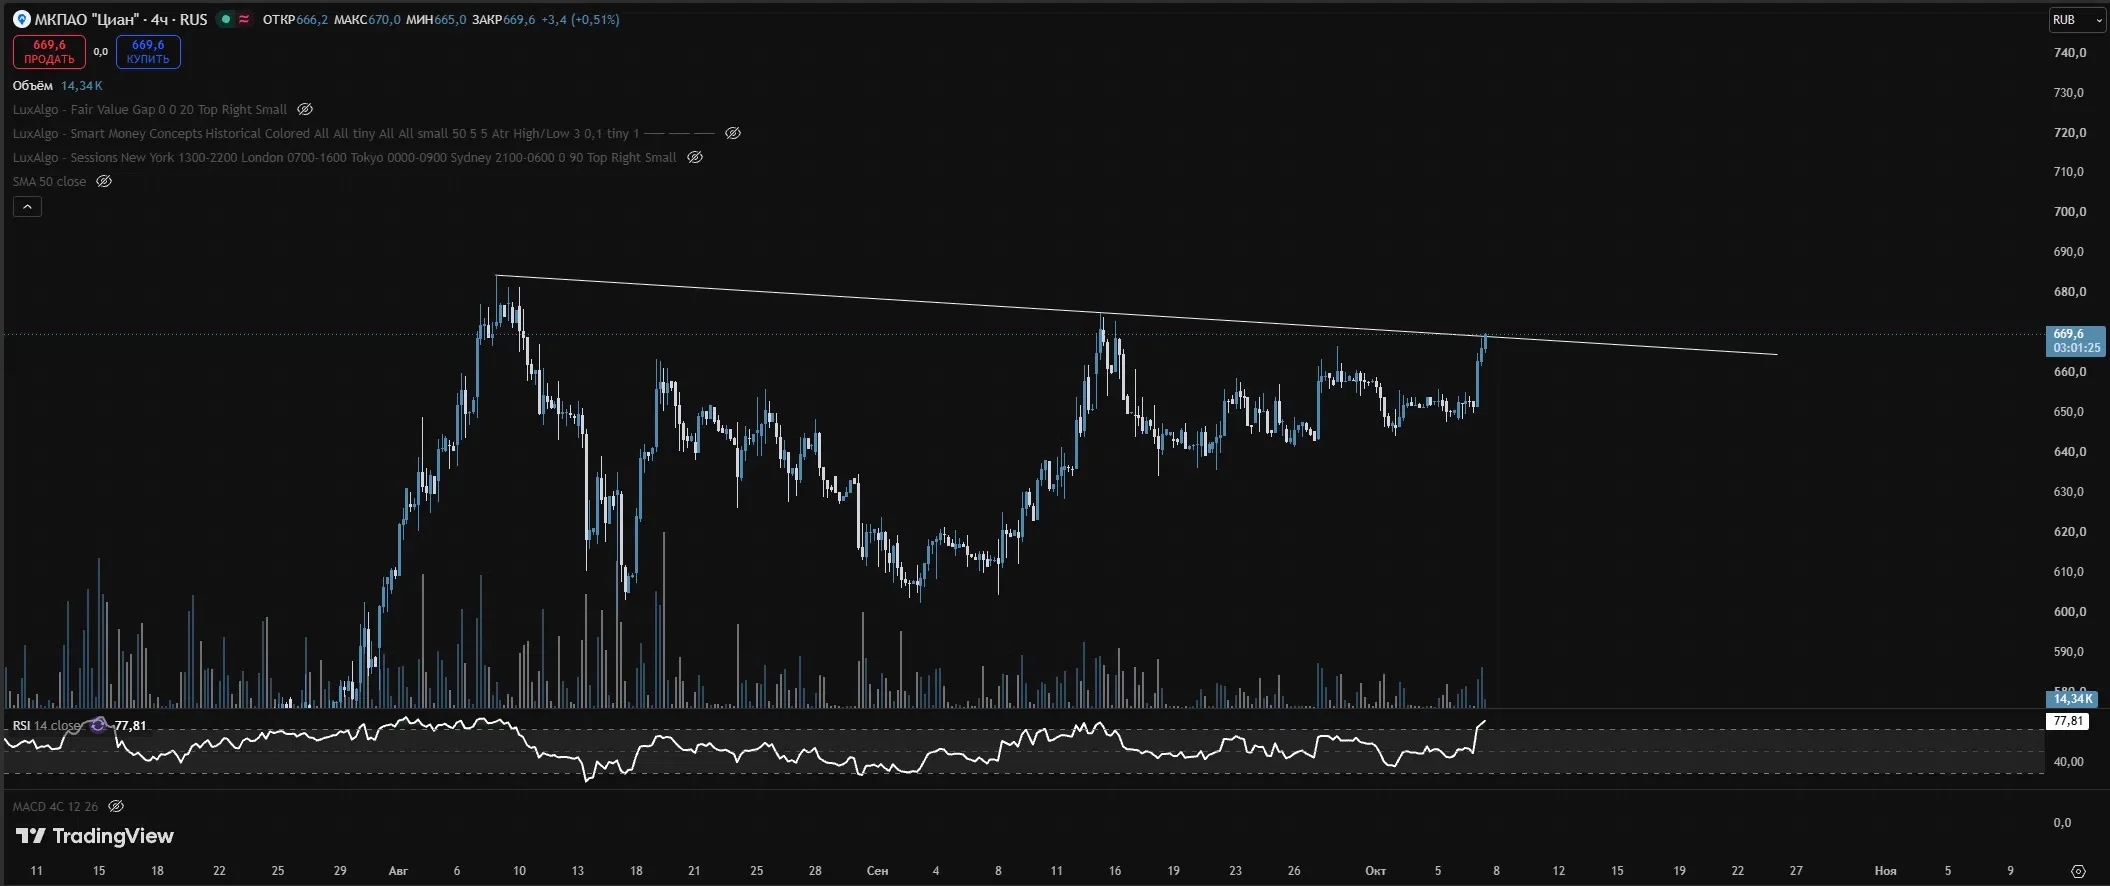Click the purple RSI indicator marker icon
Image resolution: width=2110 pixels, height=886 pixels.
point(98,725)
